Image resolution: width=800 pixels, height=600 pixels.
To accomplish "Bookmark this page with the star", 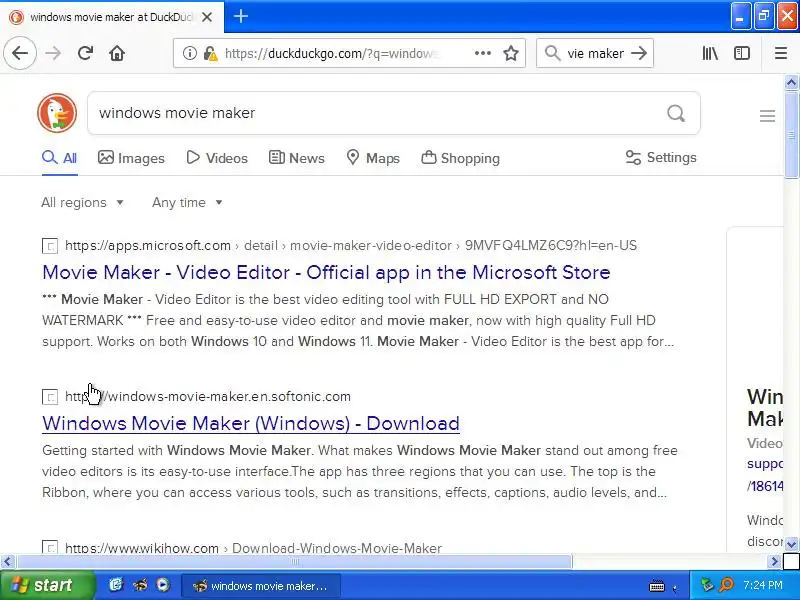I will 511,53.
